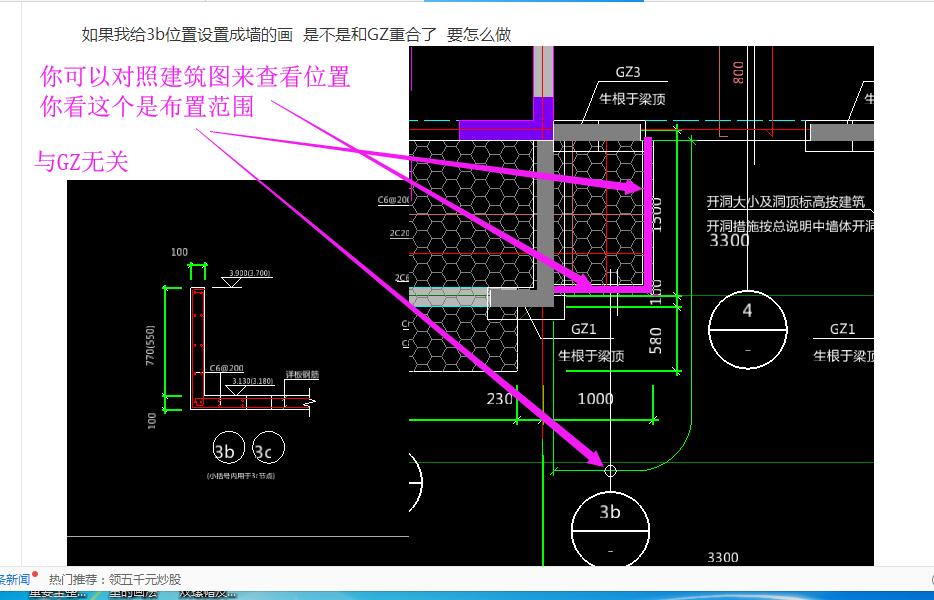Click the note 开洞大小及洞顶标高按建筑
This screenshot has width=934, height=600.
tap(785, 202)
